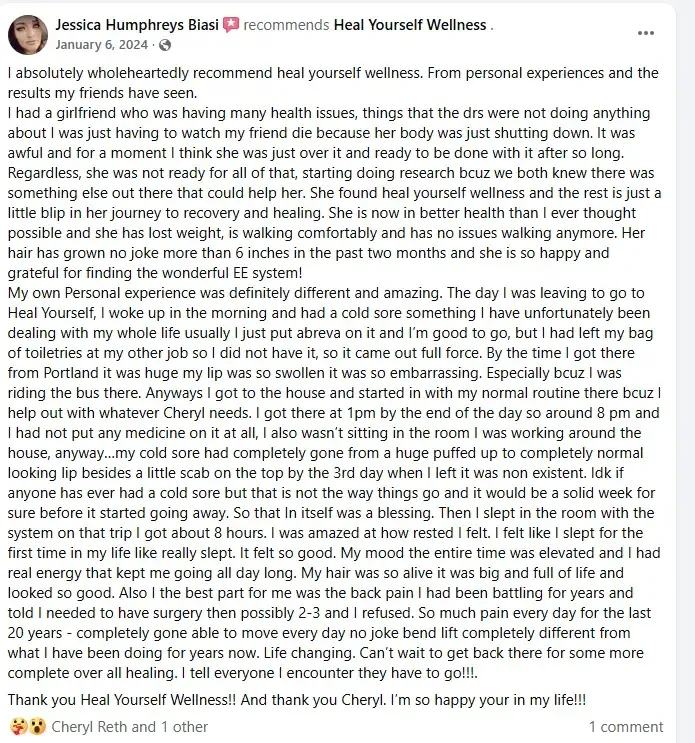Click the wow face reaction emoji
695x743 pixels.
click(37, 726)
